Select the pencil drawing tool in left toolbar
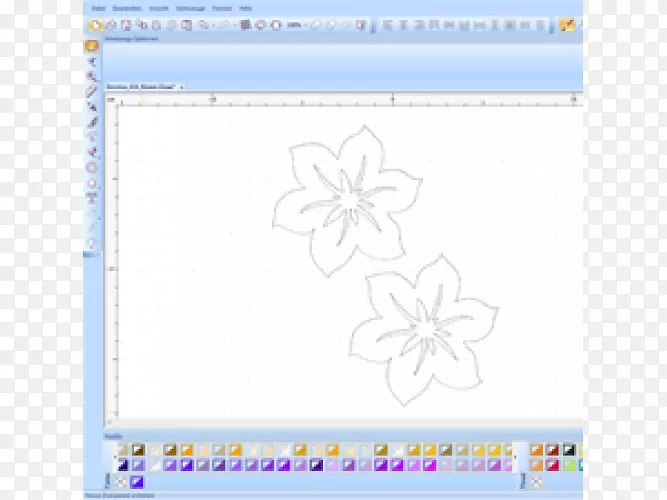 [x=92, y=91]
